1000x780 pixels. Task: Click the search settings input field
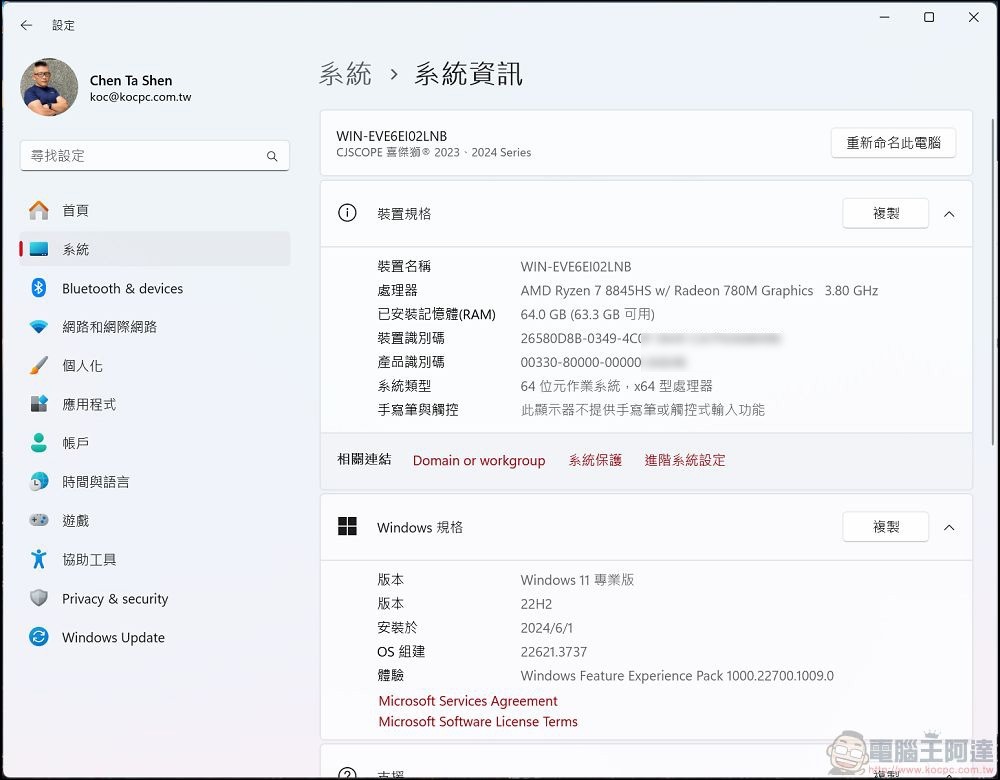[x=154, y=156]
